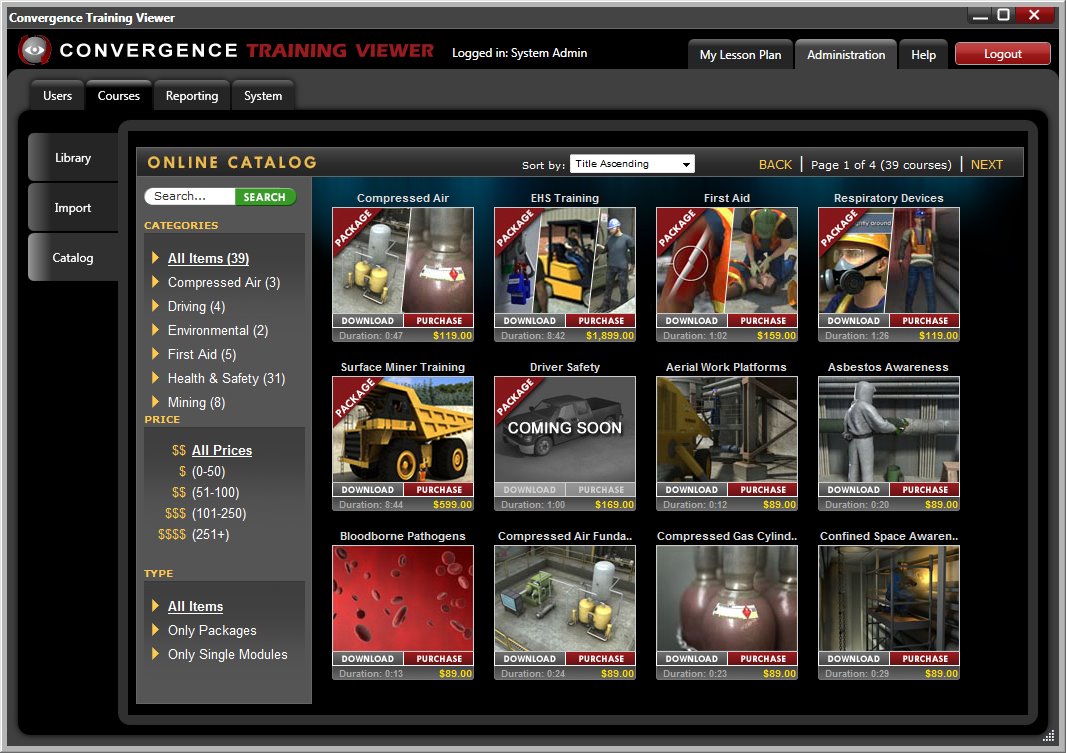Open the EHS Training package thumbnail

pyautogui.click(x=564, y=260)
